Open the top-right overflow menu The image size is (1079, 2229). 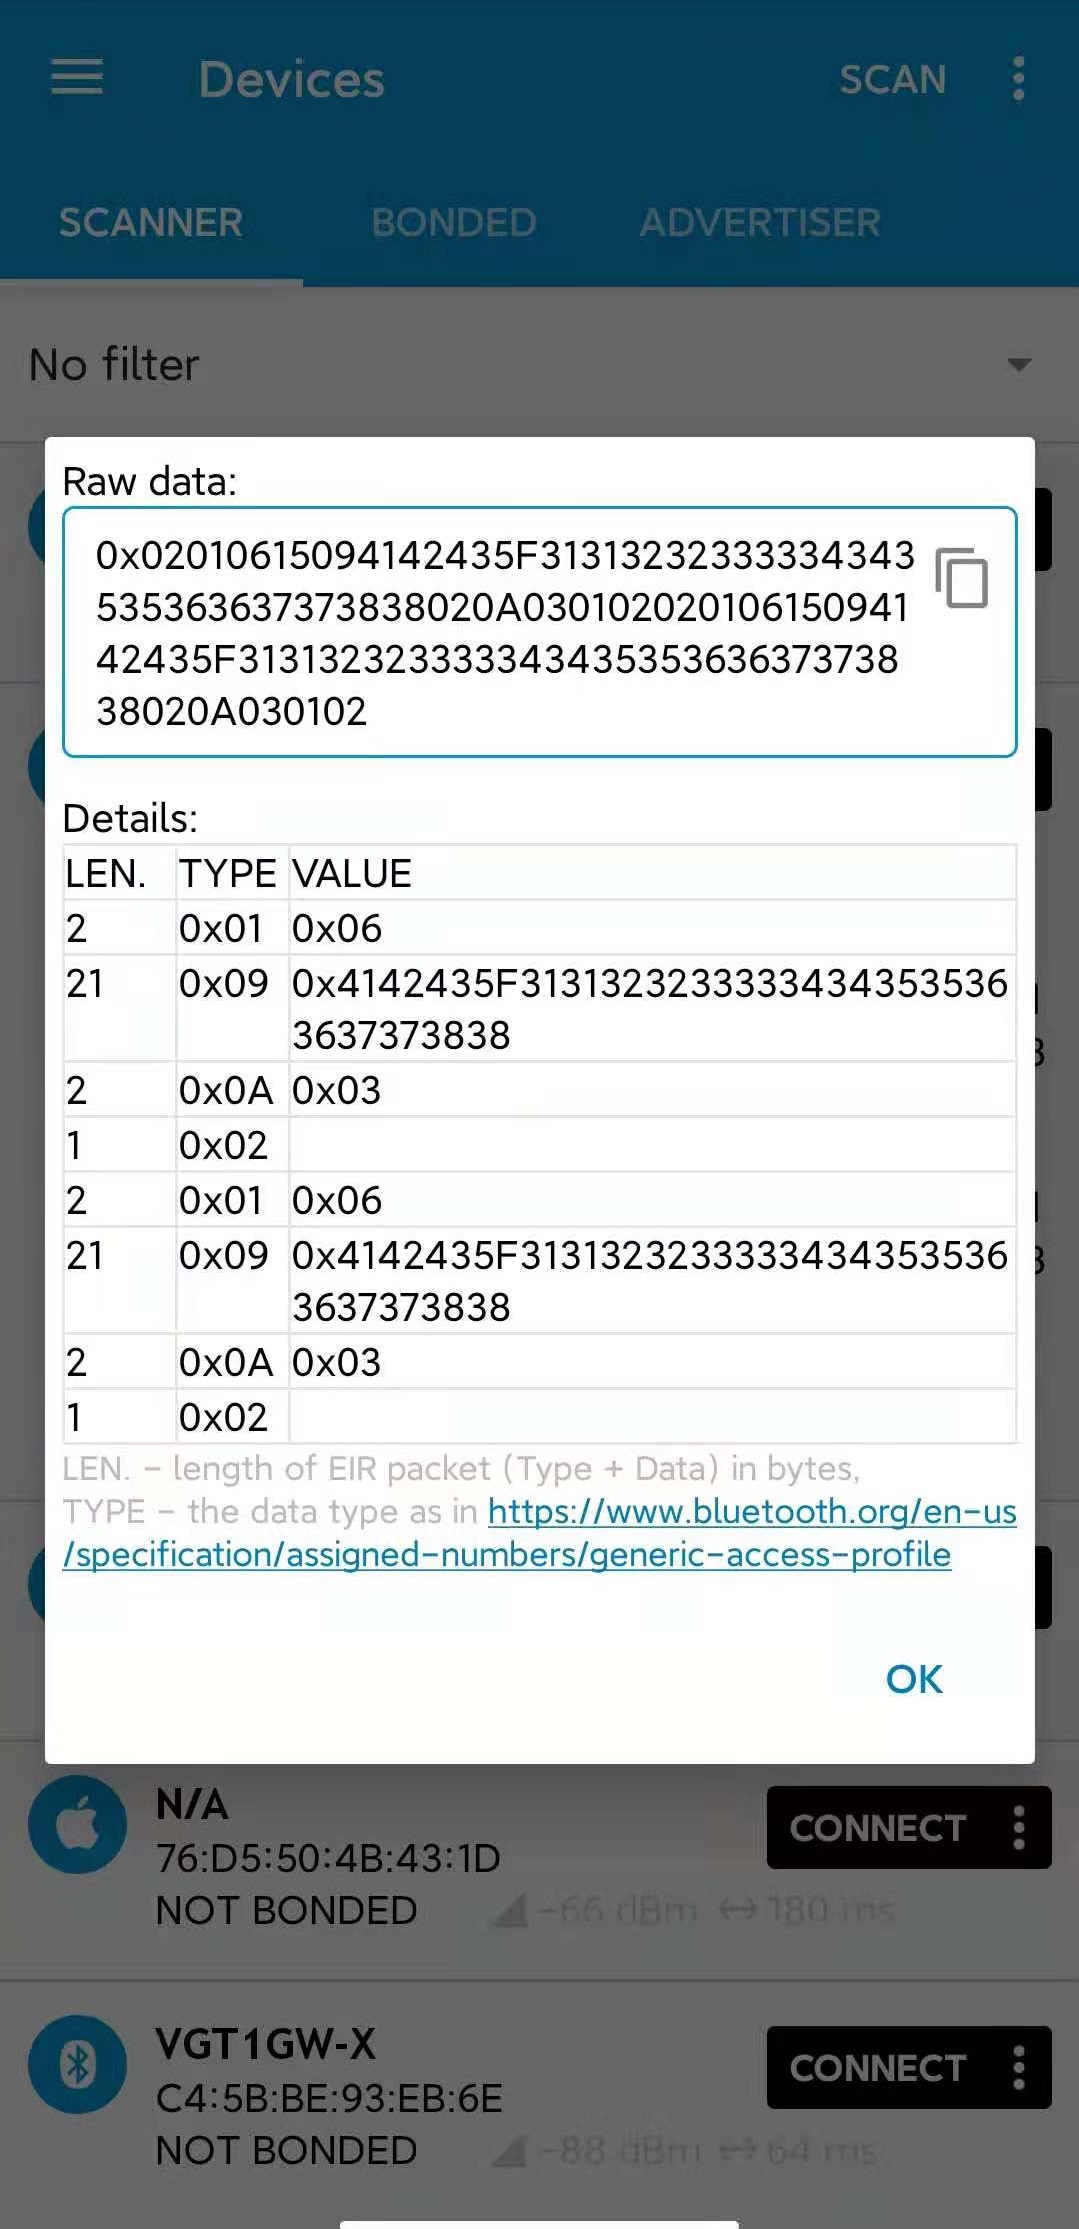1018,78
